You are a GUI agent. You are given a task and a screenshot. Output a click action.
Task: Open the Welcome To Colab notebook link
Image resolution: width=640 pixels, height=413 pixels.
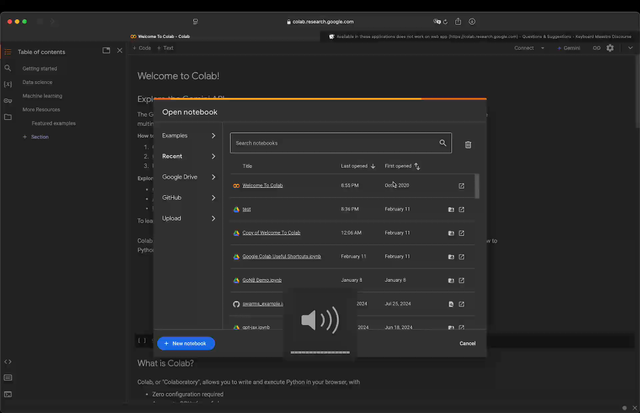pyautogui.click(x=262, y=185)
